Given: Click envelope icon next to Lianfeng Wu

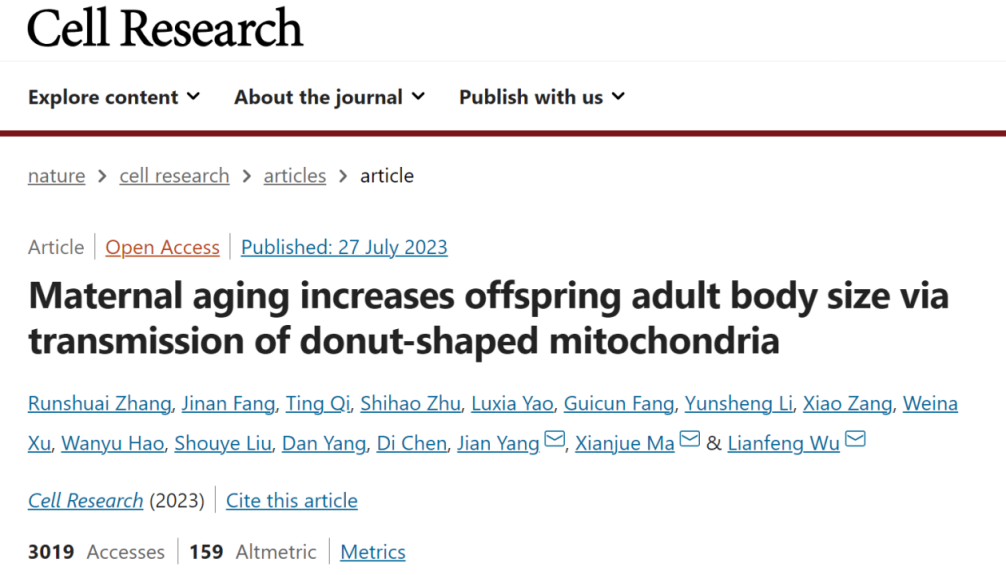Looking at the screenshot, I should [855, 441].
